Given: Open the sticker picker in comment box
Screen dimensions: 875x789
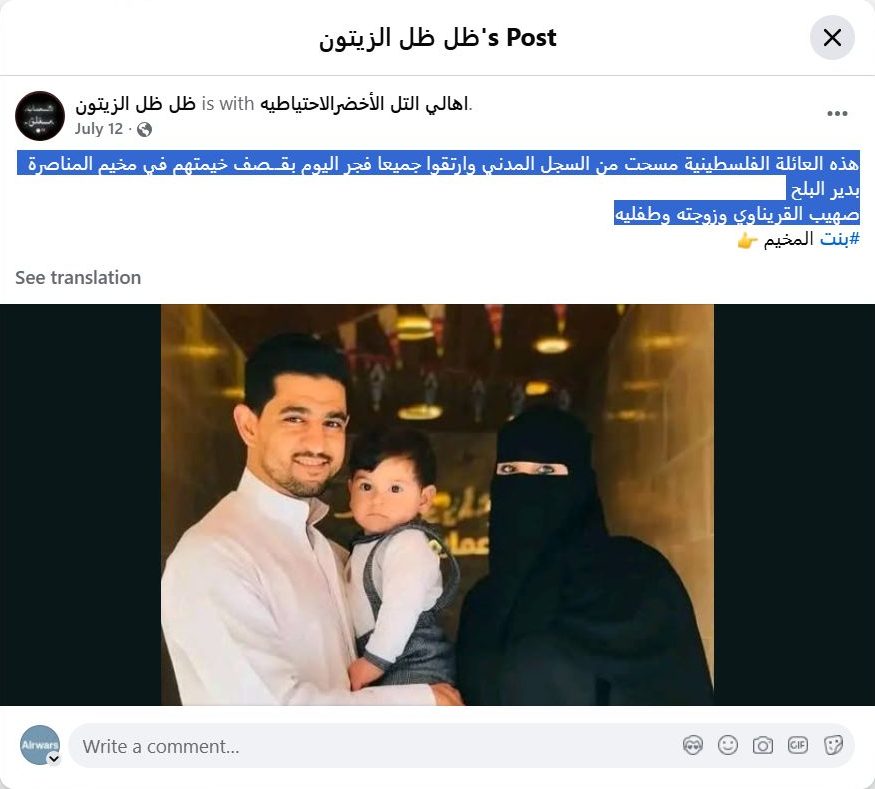Looking at the screenshot, I should point(833,745).
